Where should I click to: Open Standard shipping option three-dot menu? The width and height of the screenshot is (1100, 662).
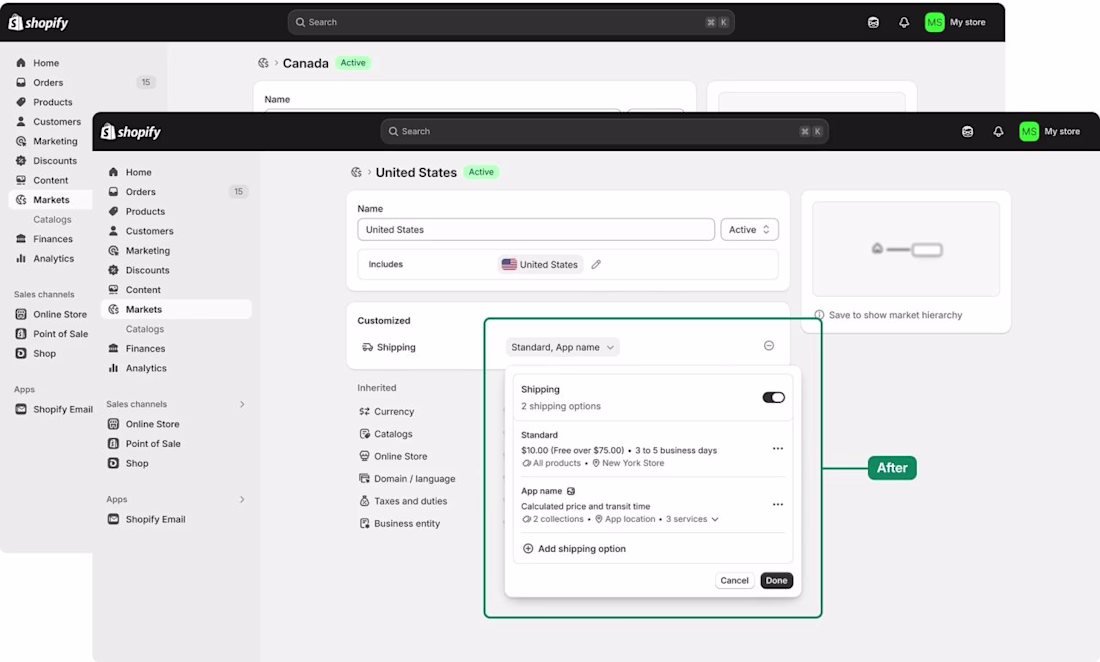(777, 449)
